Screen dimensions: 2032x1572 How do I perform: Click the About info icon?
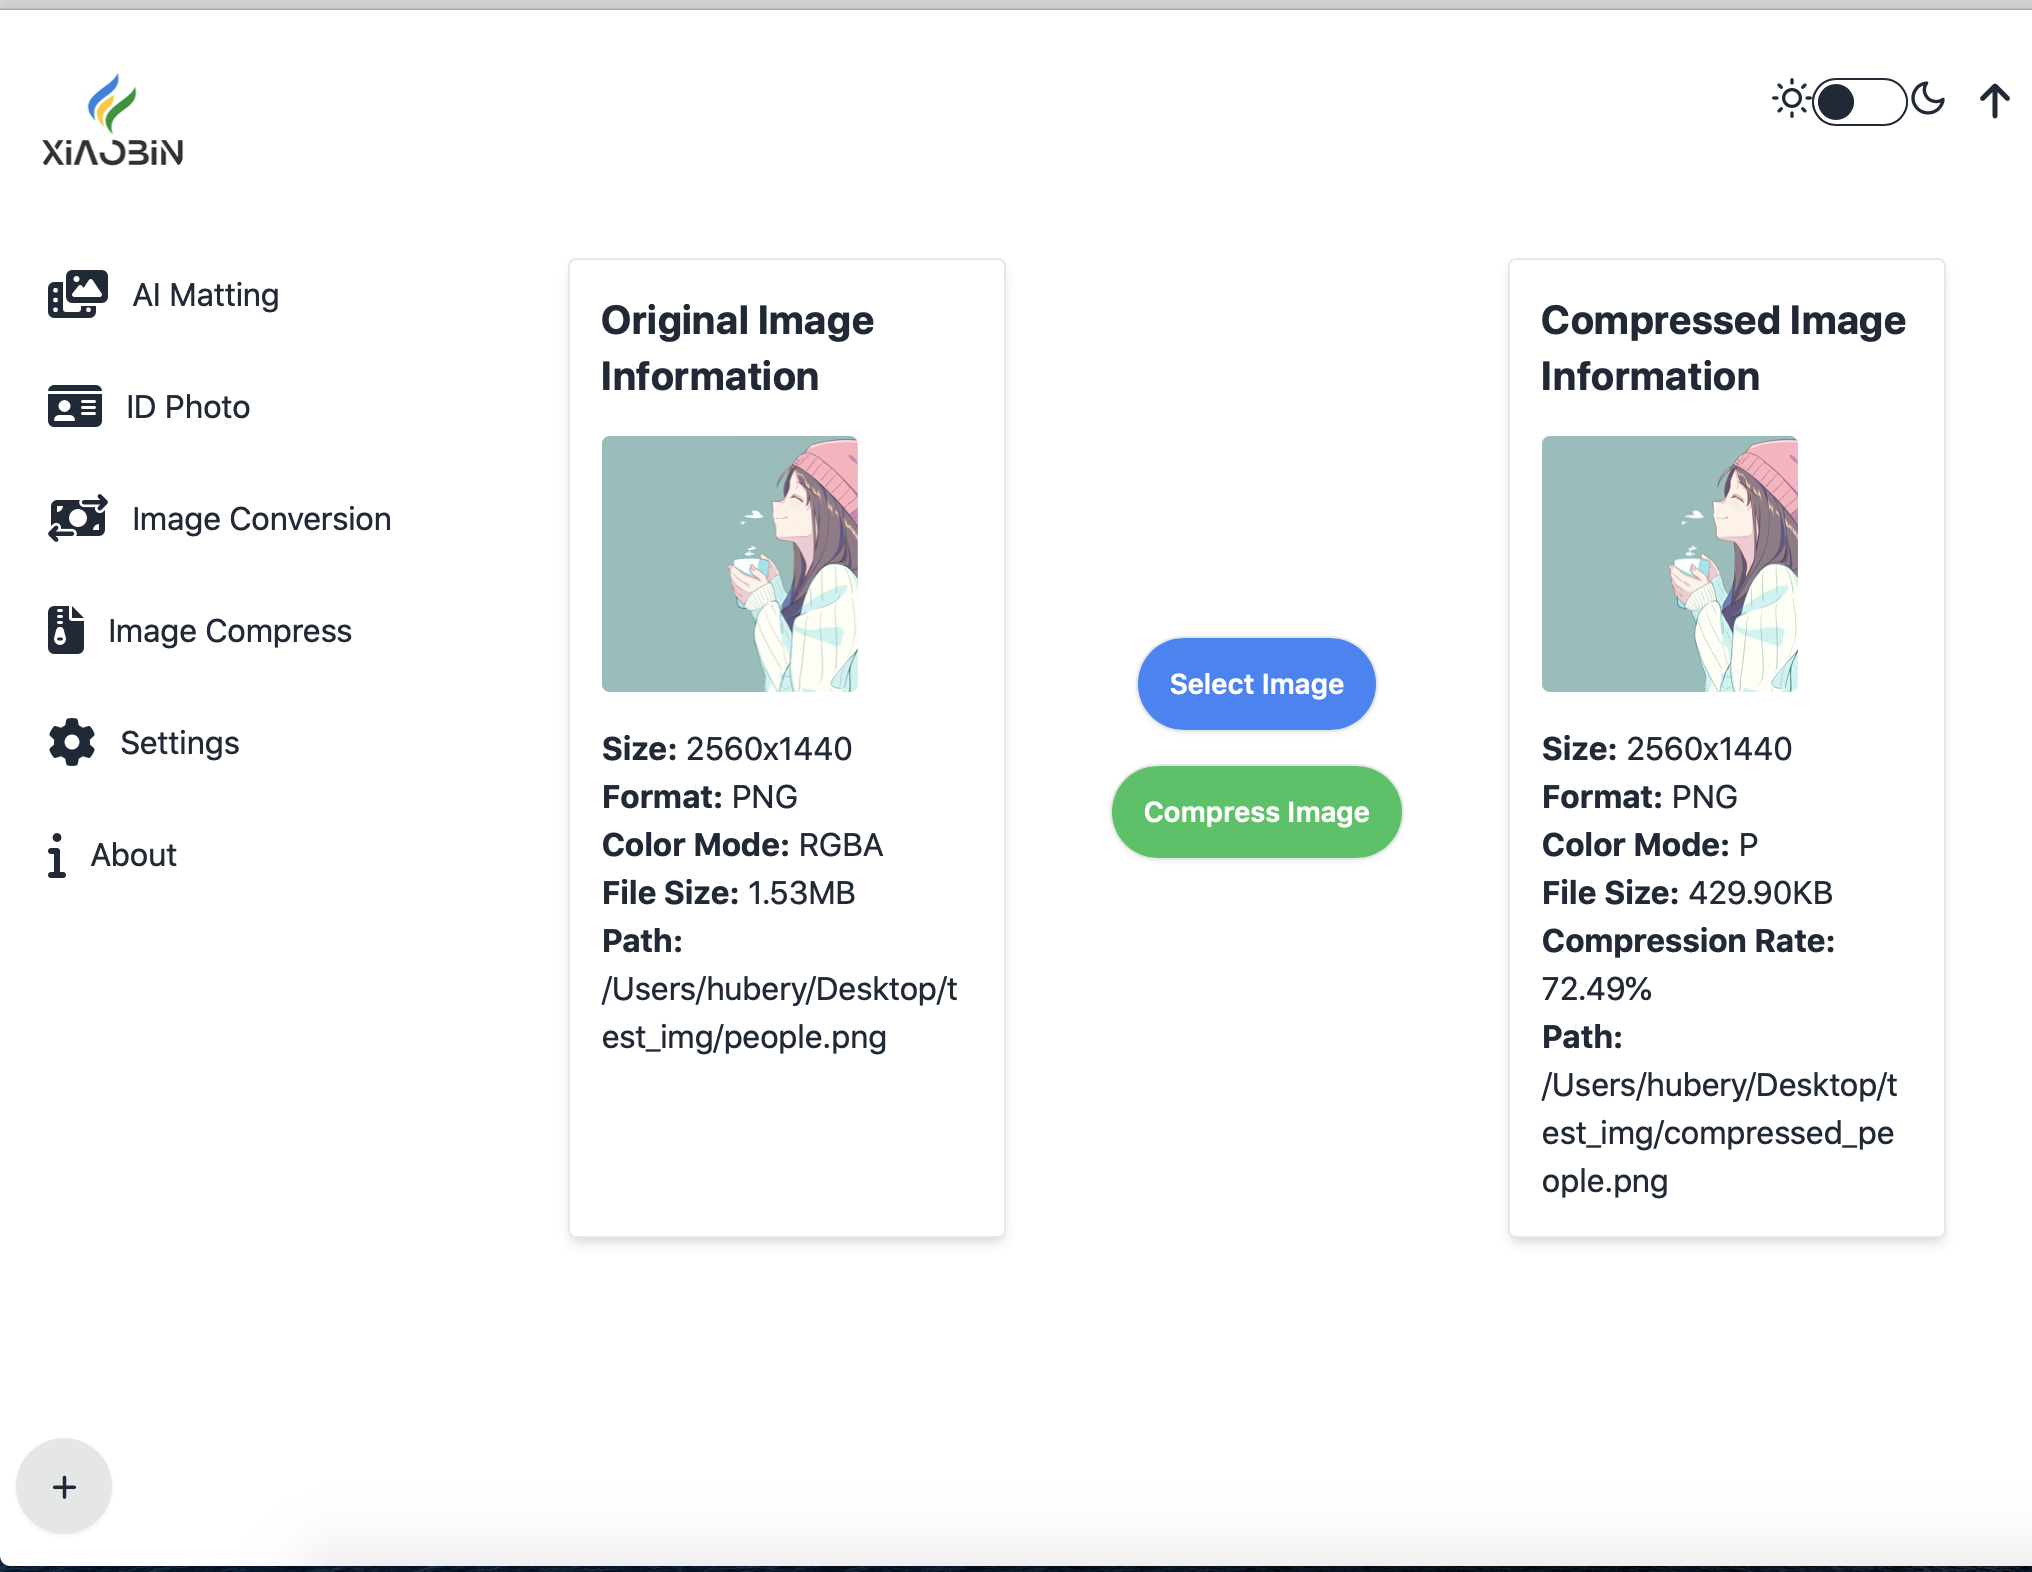57,855
